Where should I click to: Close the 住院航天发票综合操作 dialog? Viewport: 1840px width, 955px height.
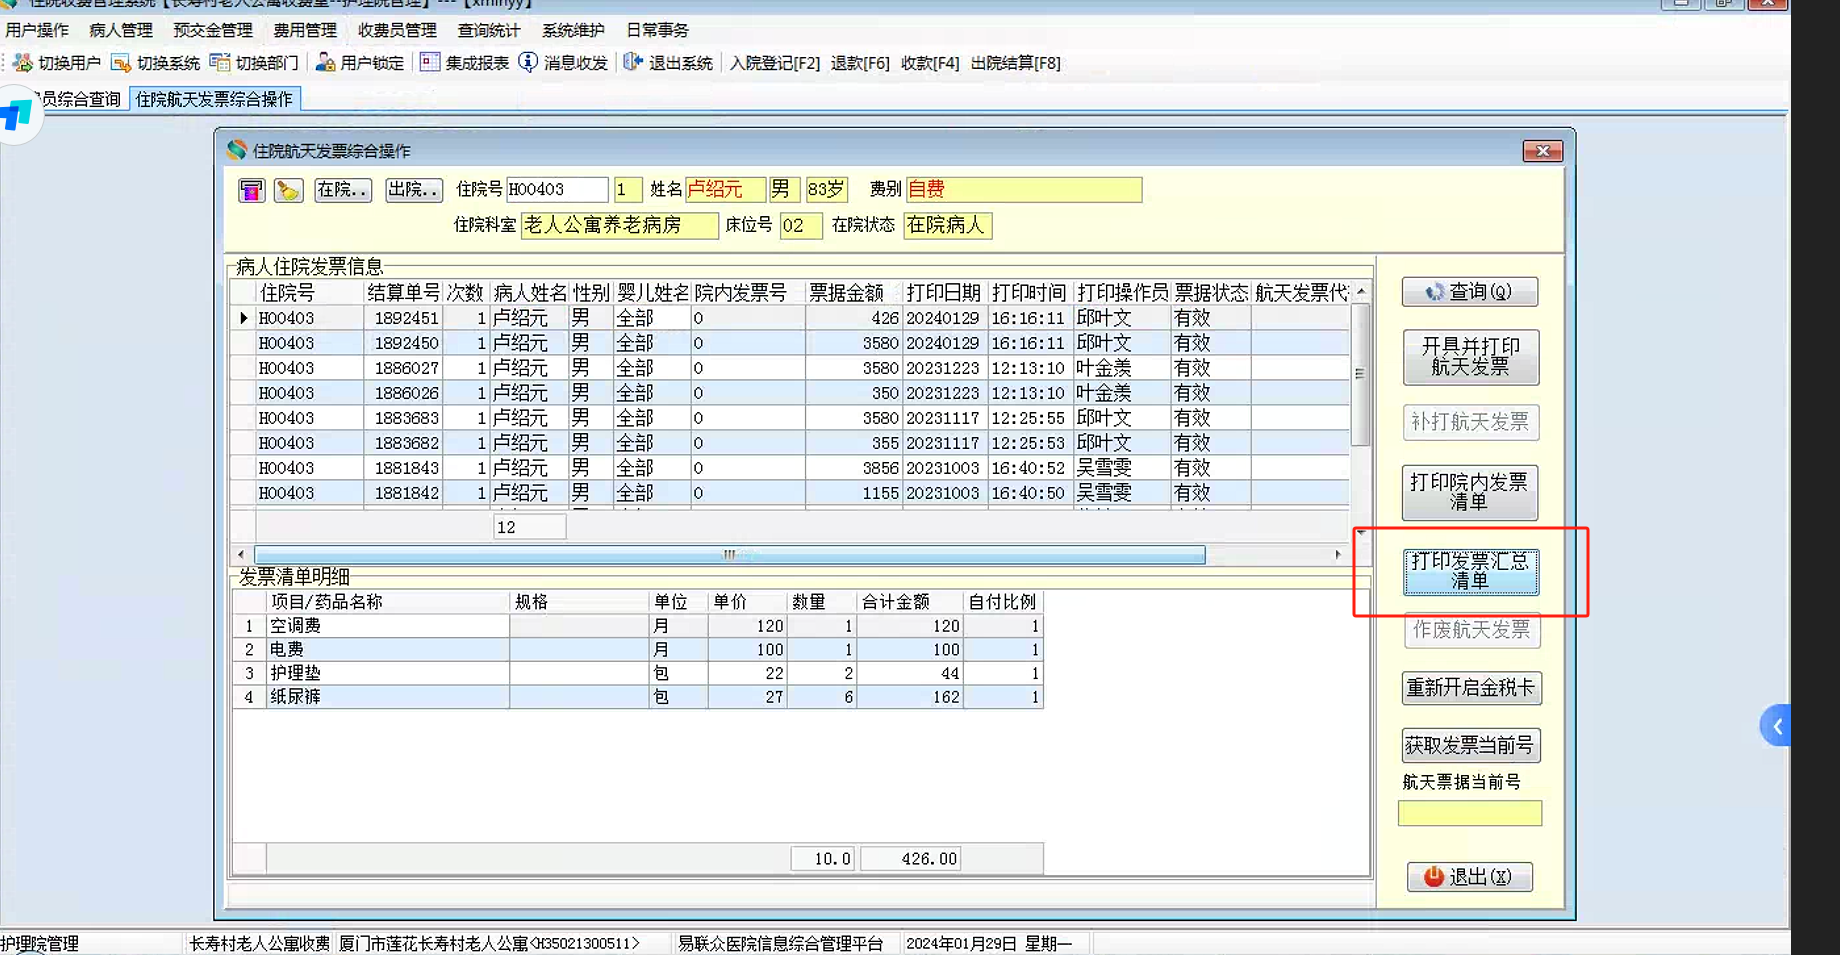pyautogui.click(x=1543, y=151)
